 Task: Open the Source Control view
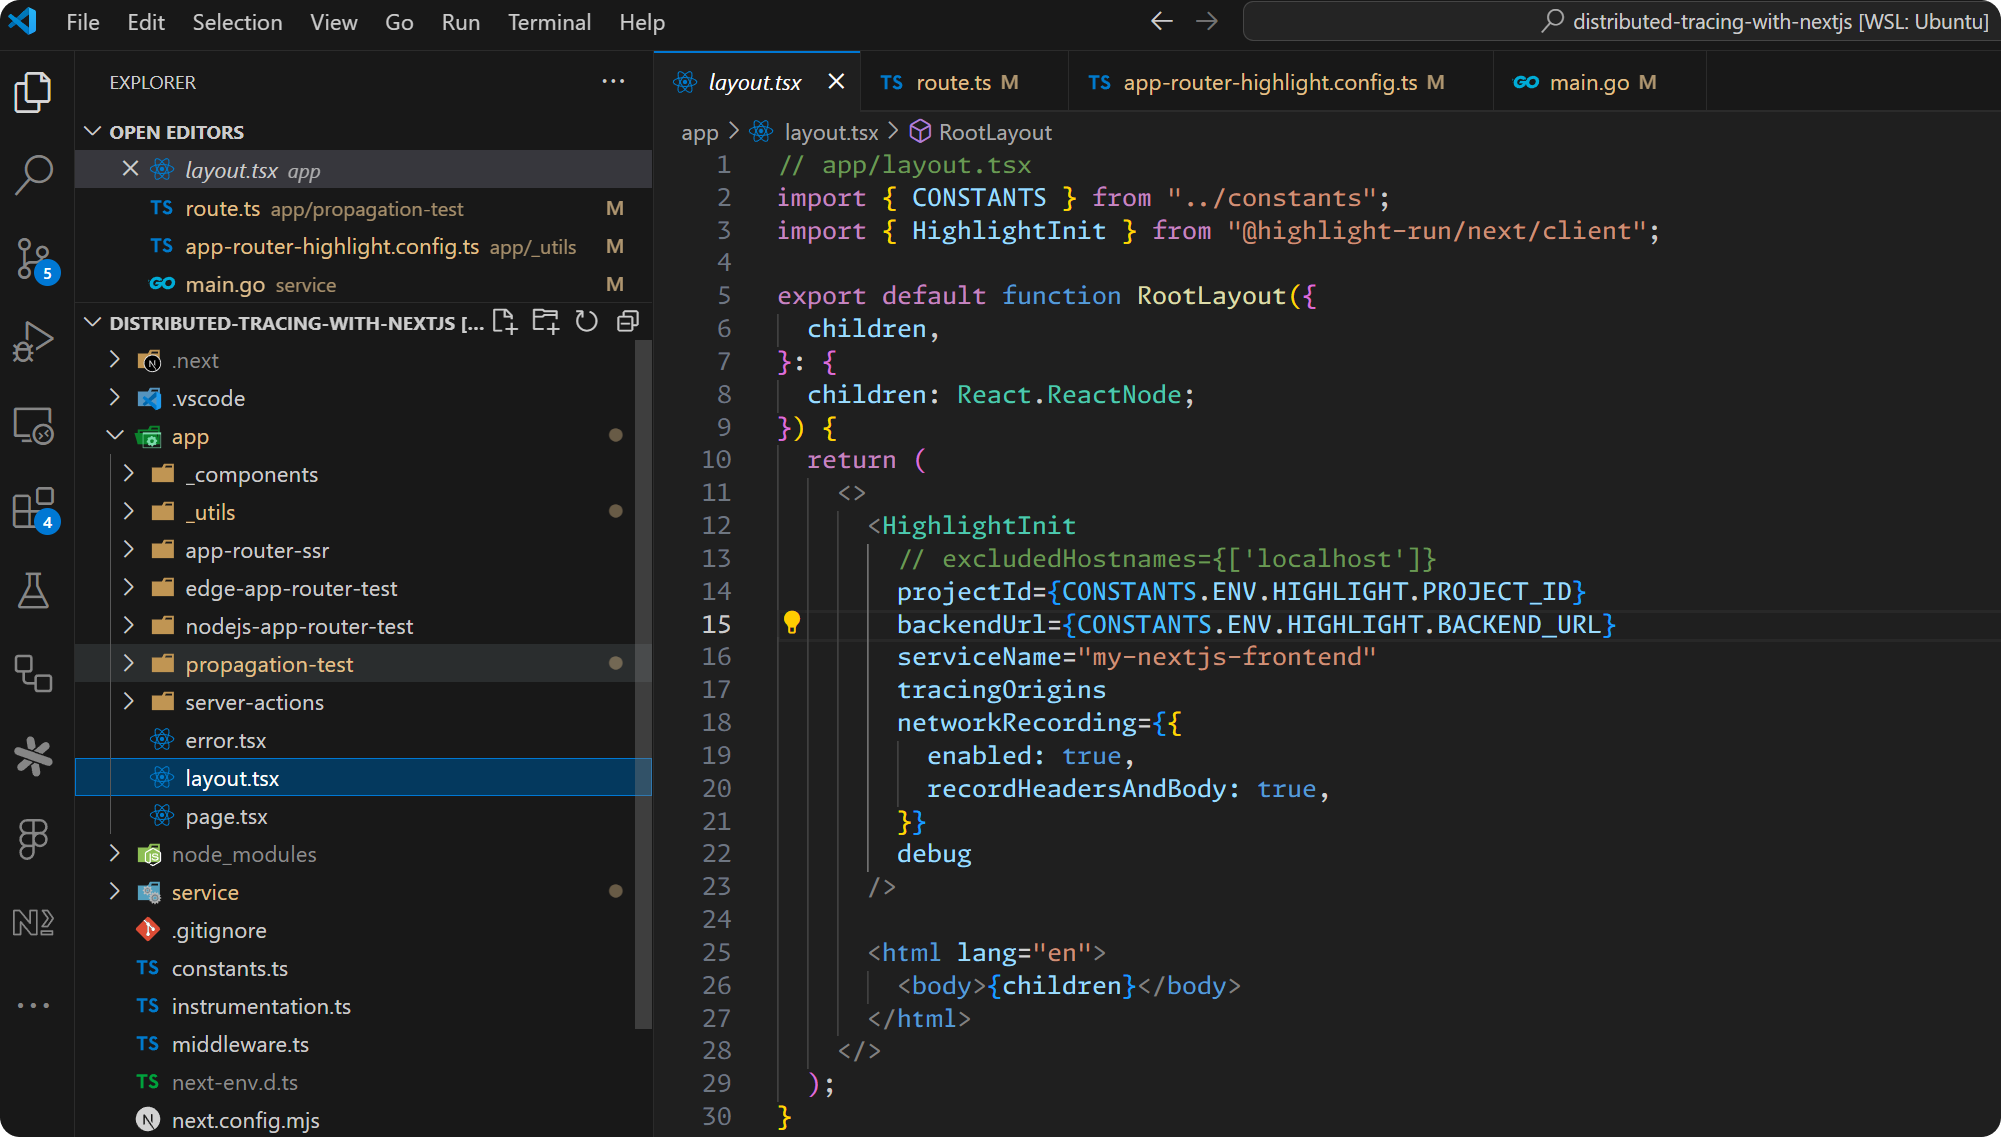click(35, 259)
